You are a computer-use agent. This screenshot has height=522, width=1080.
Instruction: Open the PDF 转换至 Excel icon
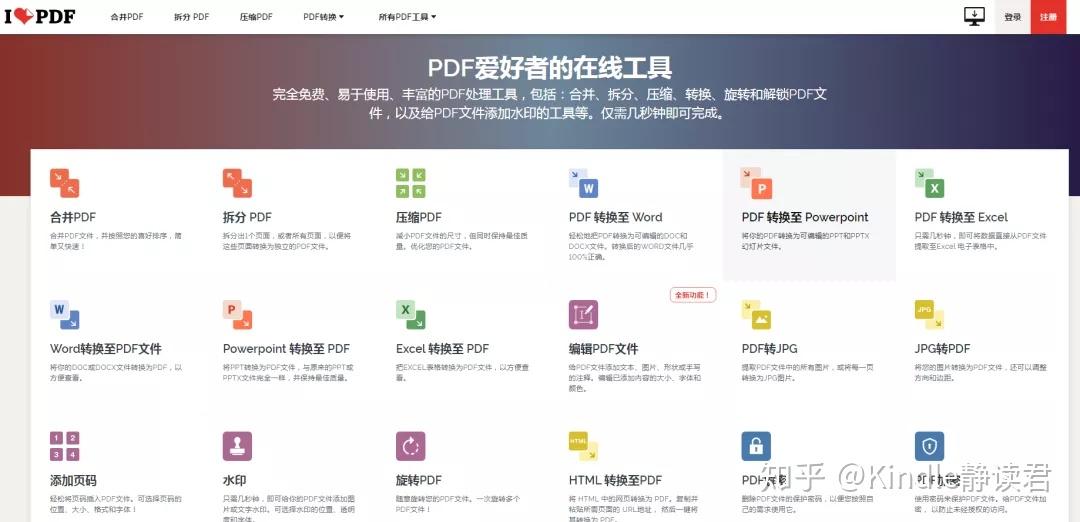(929, 183)
